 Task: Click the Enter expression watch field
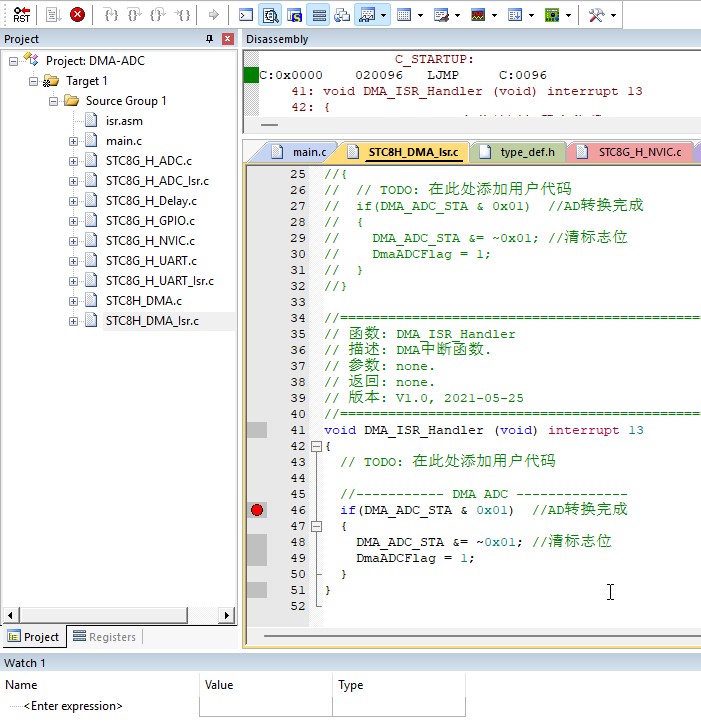tap(73, 706)
